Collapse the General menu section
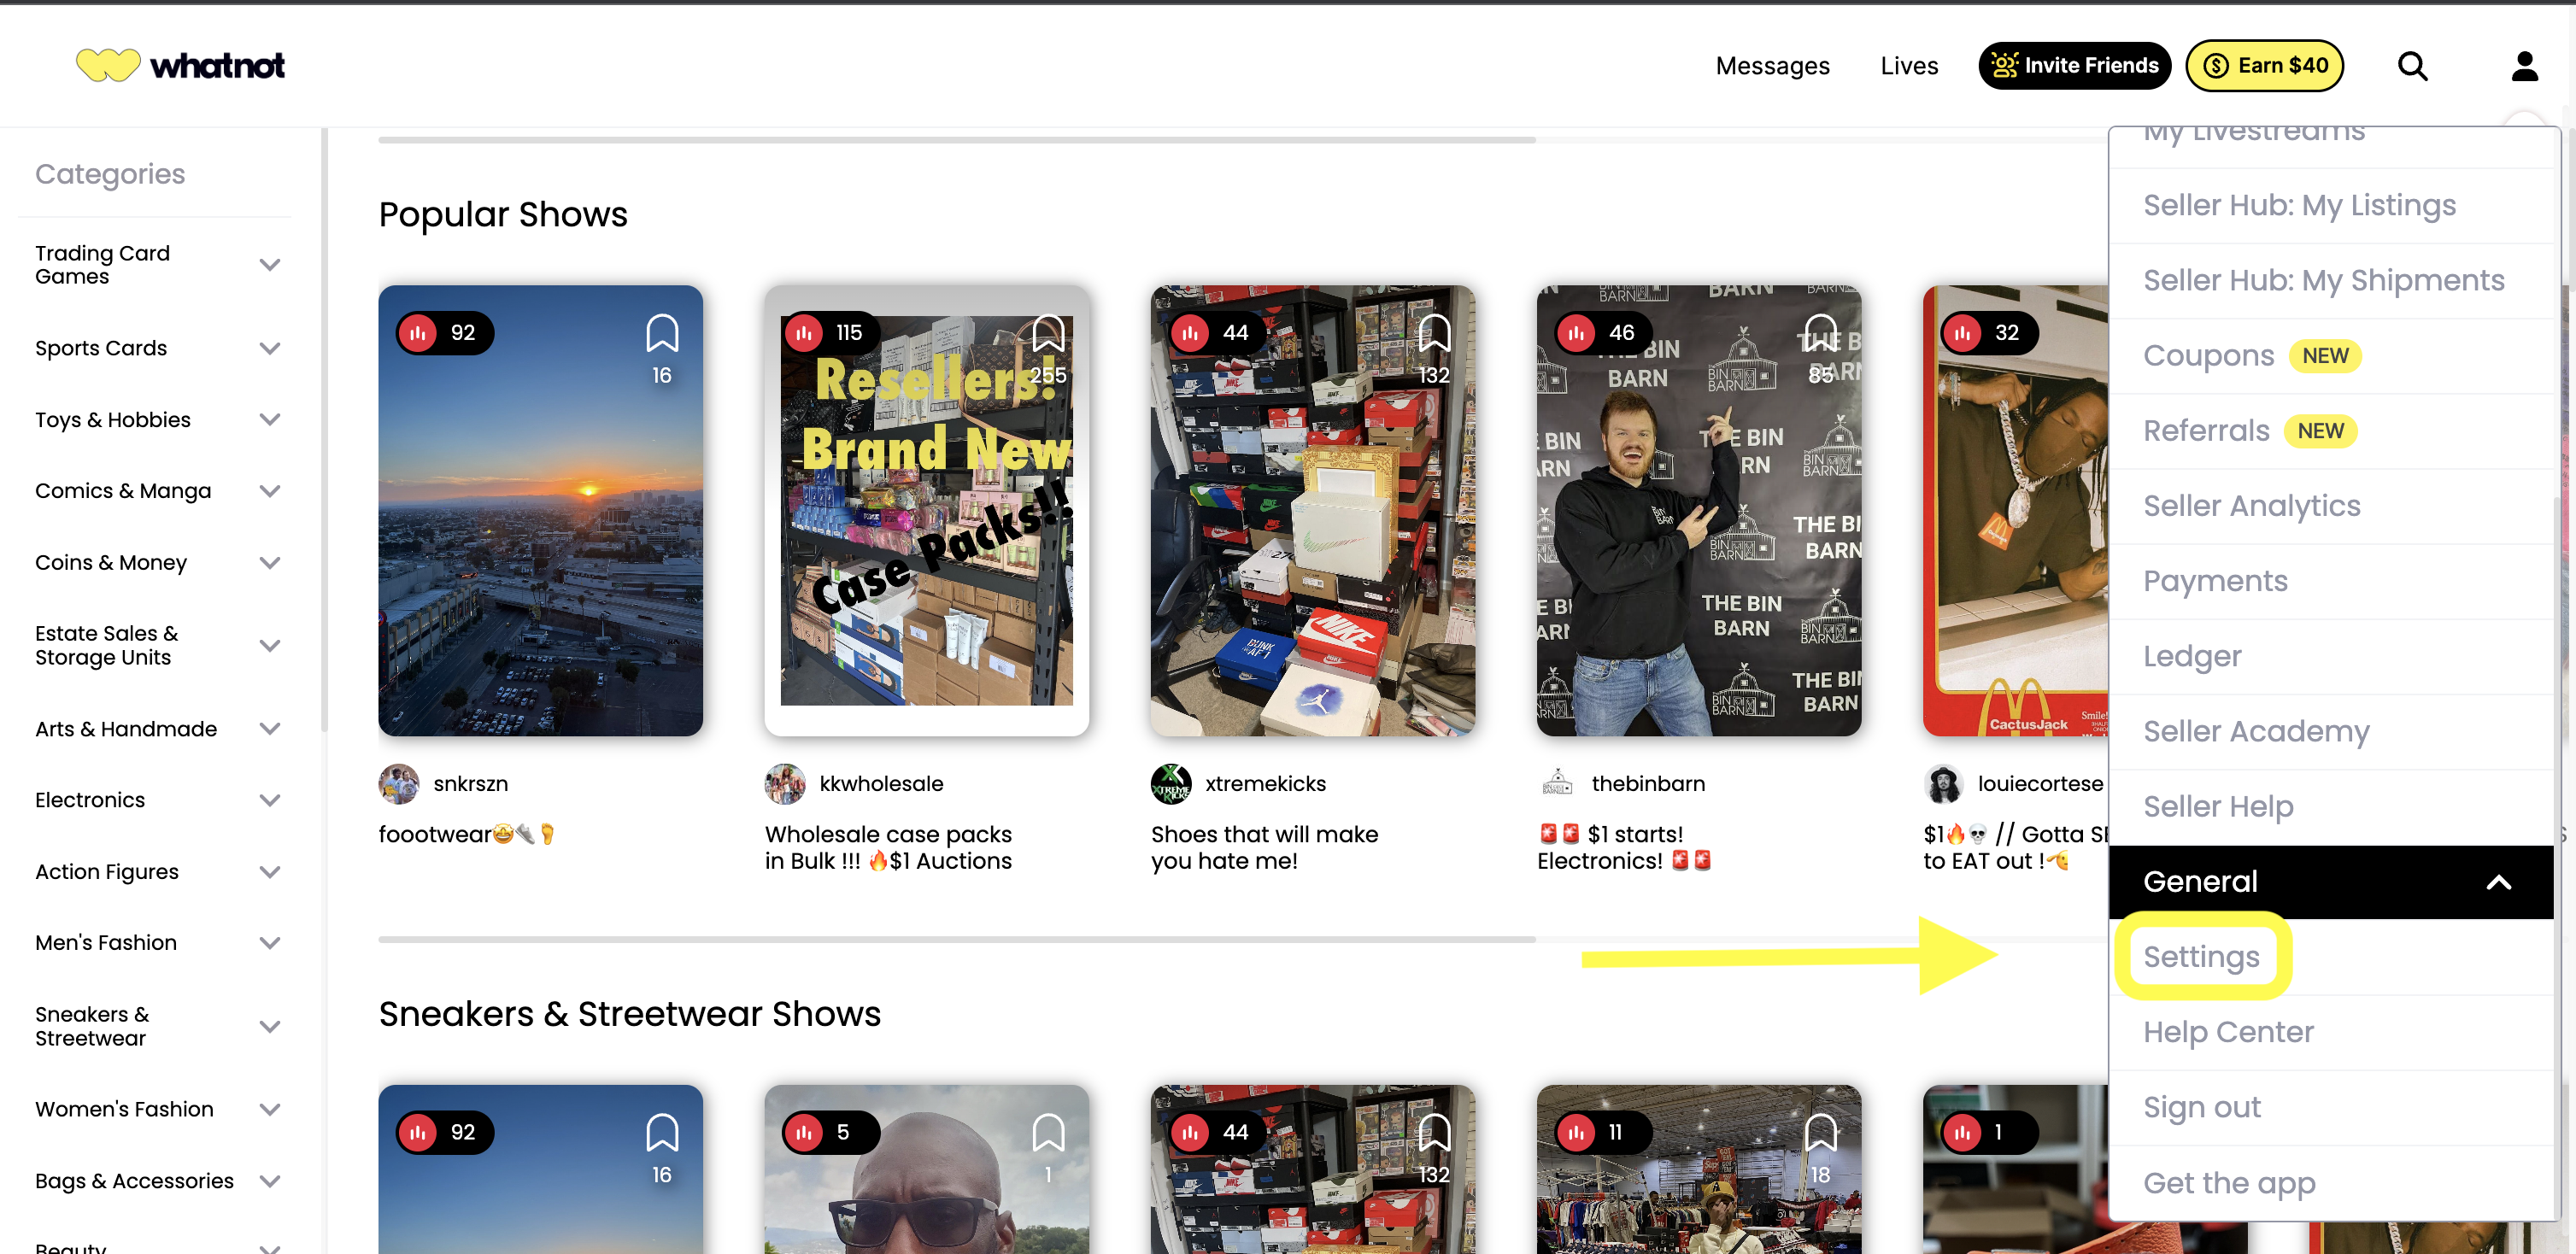Viewport: 2576px width, 1254px height. [x=2330, y=882]
